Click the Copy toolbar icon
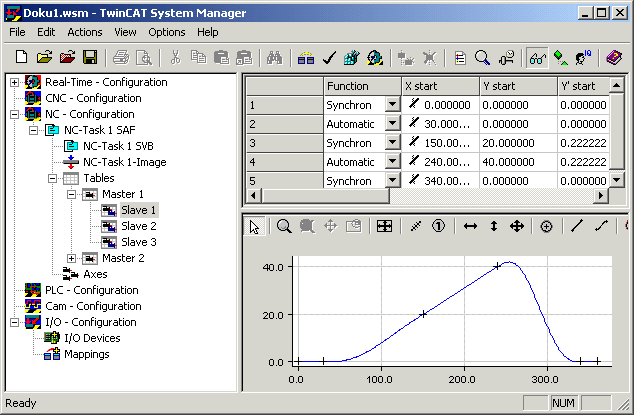 [x=198, y=57]
